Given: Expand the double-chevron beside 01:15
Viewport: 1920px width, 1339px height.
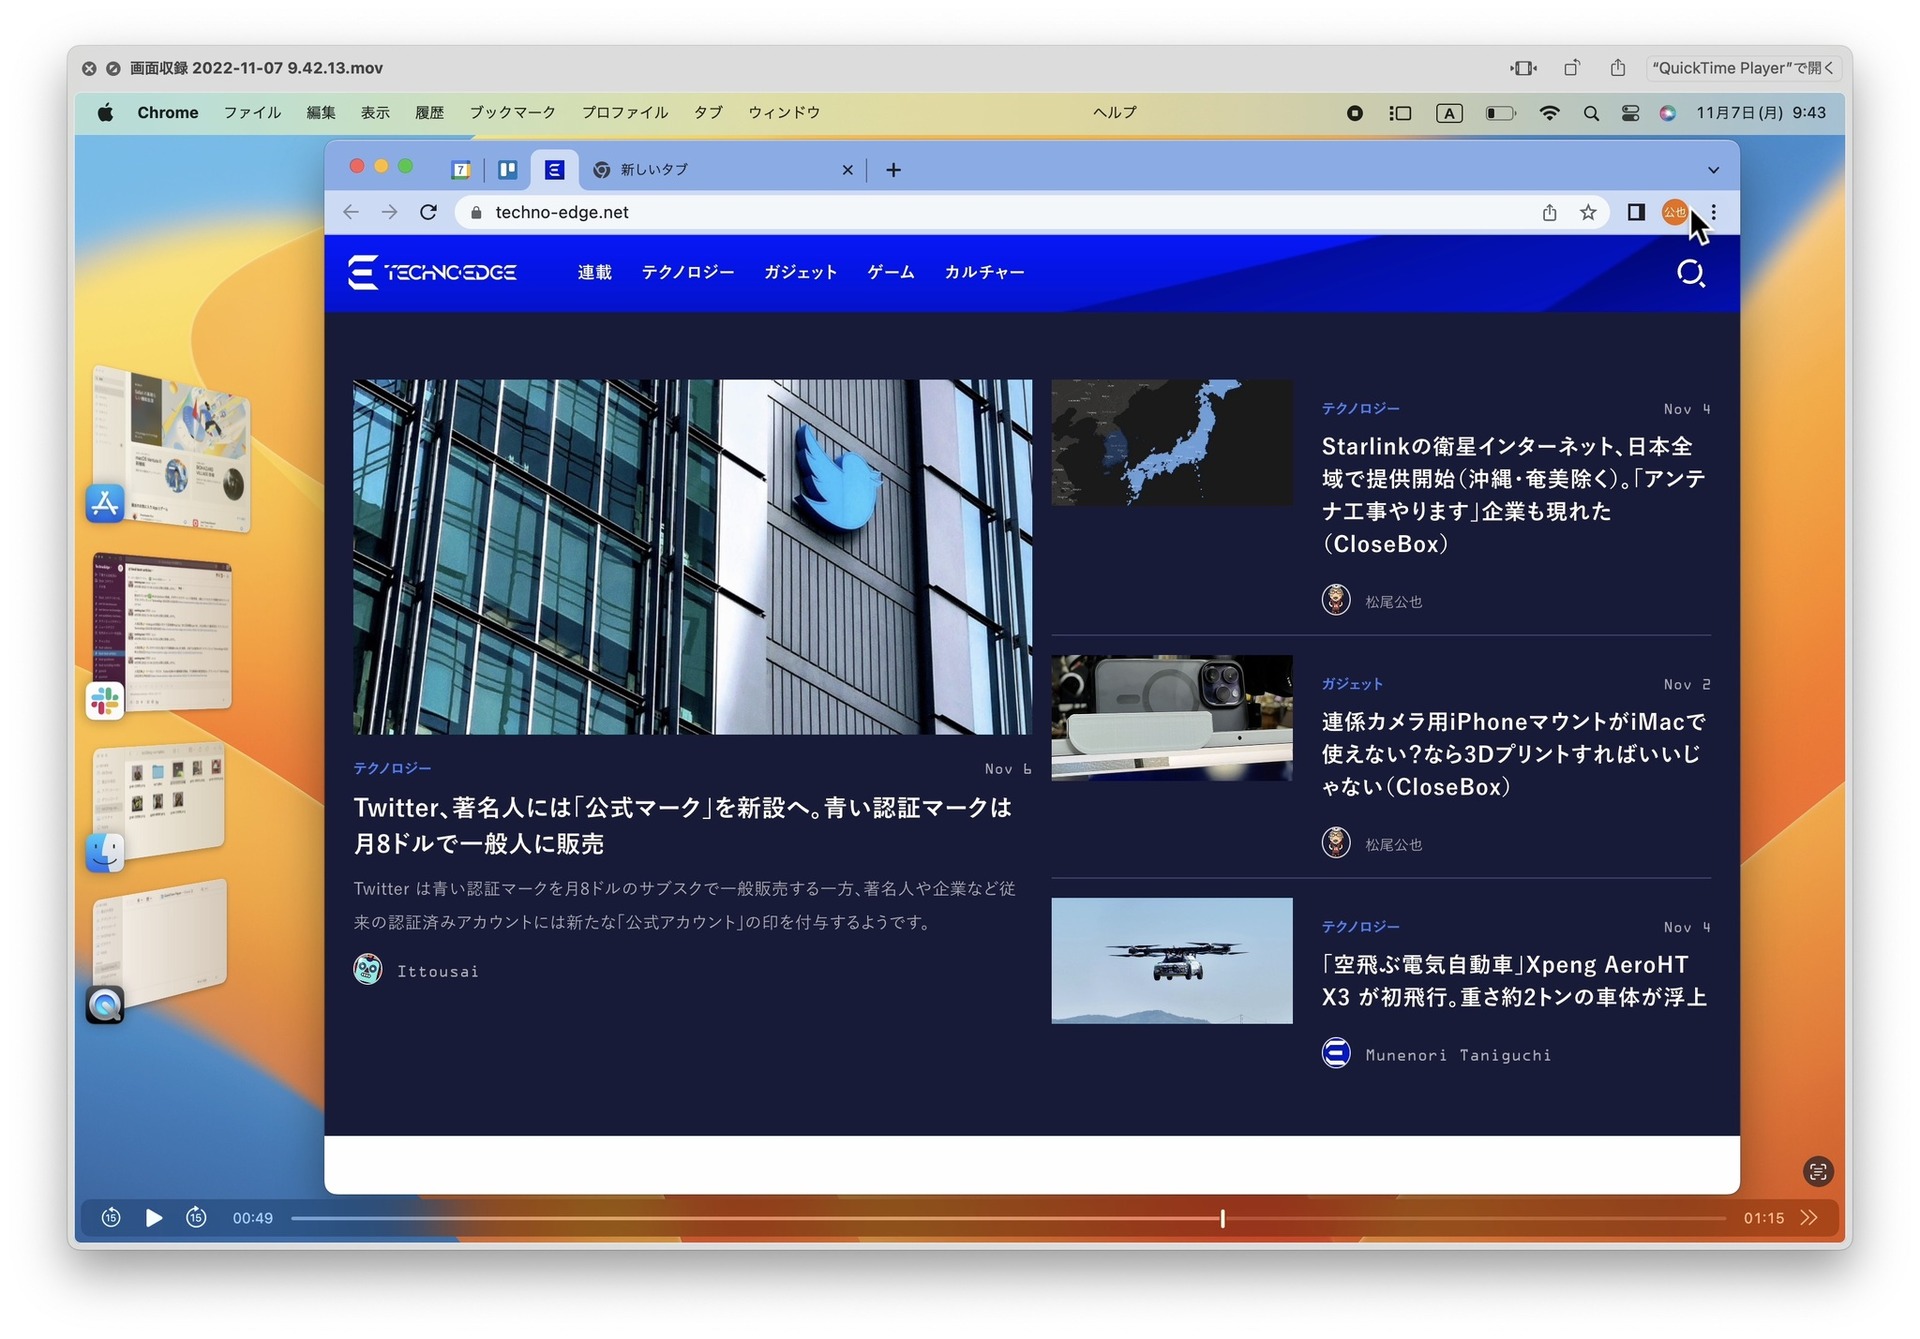Looking at the screenshot, I should pyautogui.click(x=1808, y=1217).
